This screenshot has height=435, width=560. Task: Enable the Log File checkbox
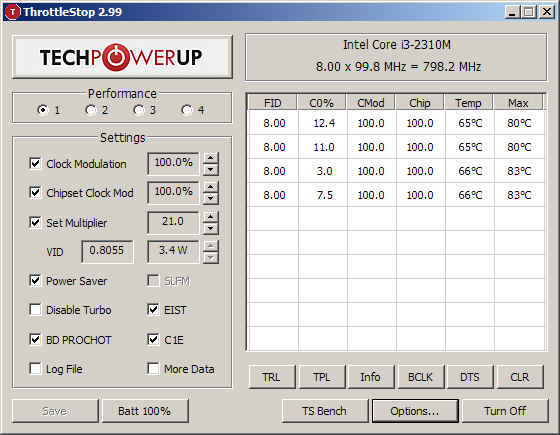click(35, 368)
